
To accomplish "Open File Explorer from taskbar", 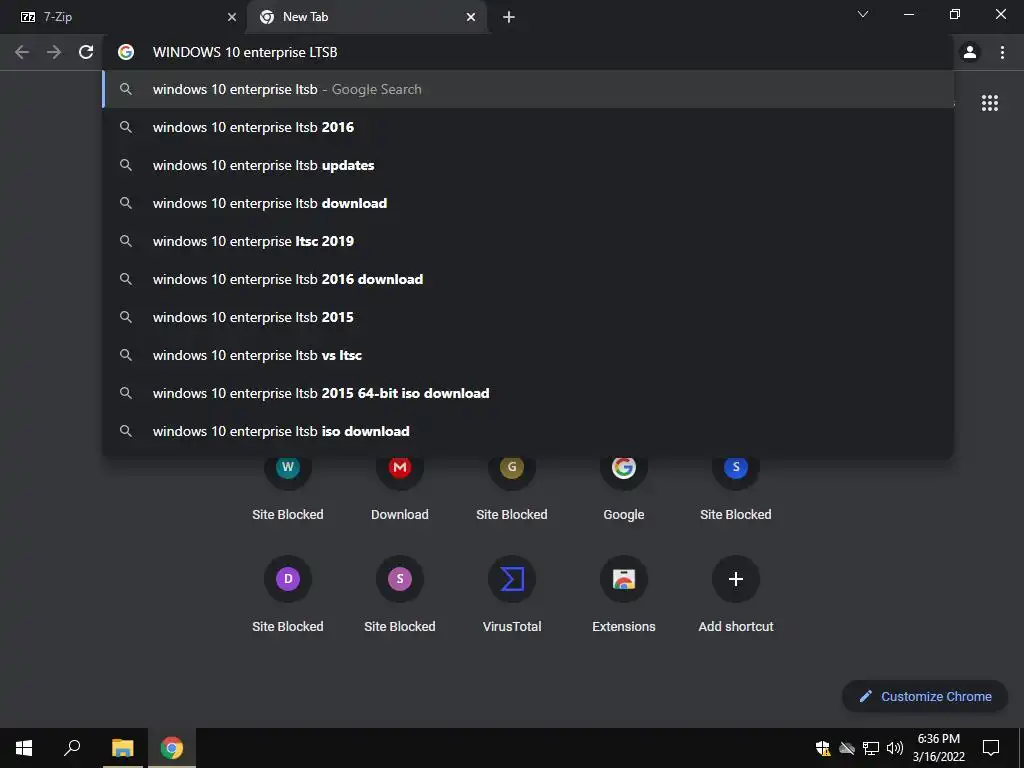I will click(x=122, y=748).
